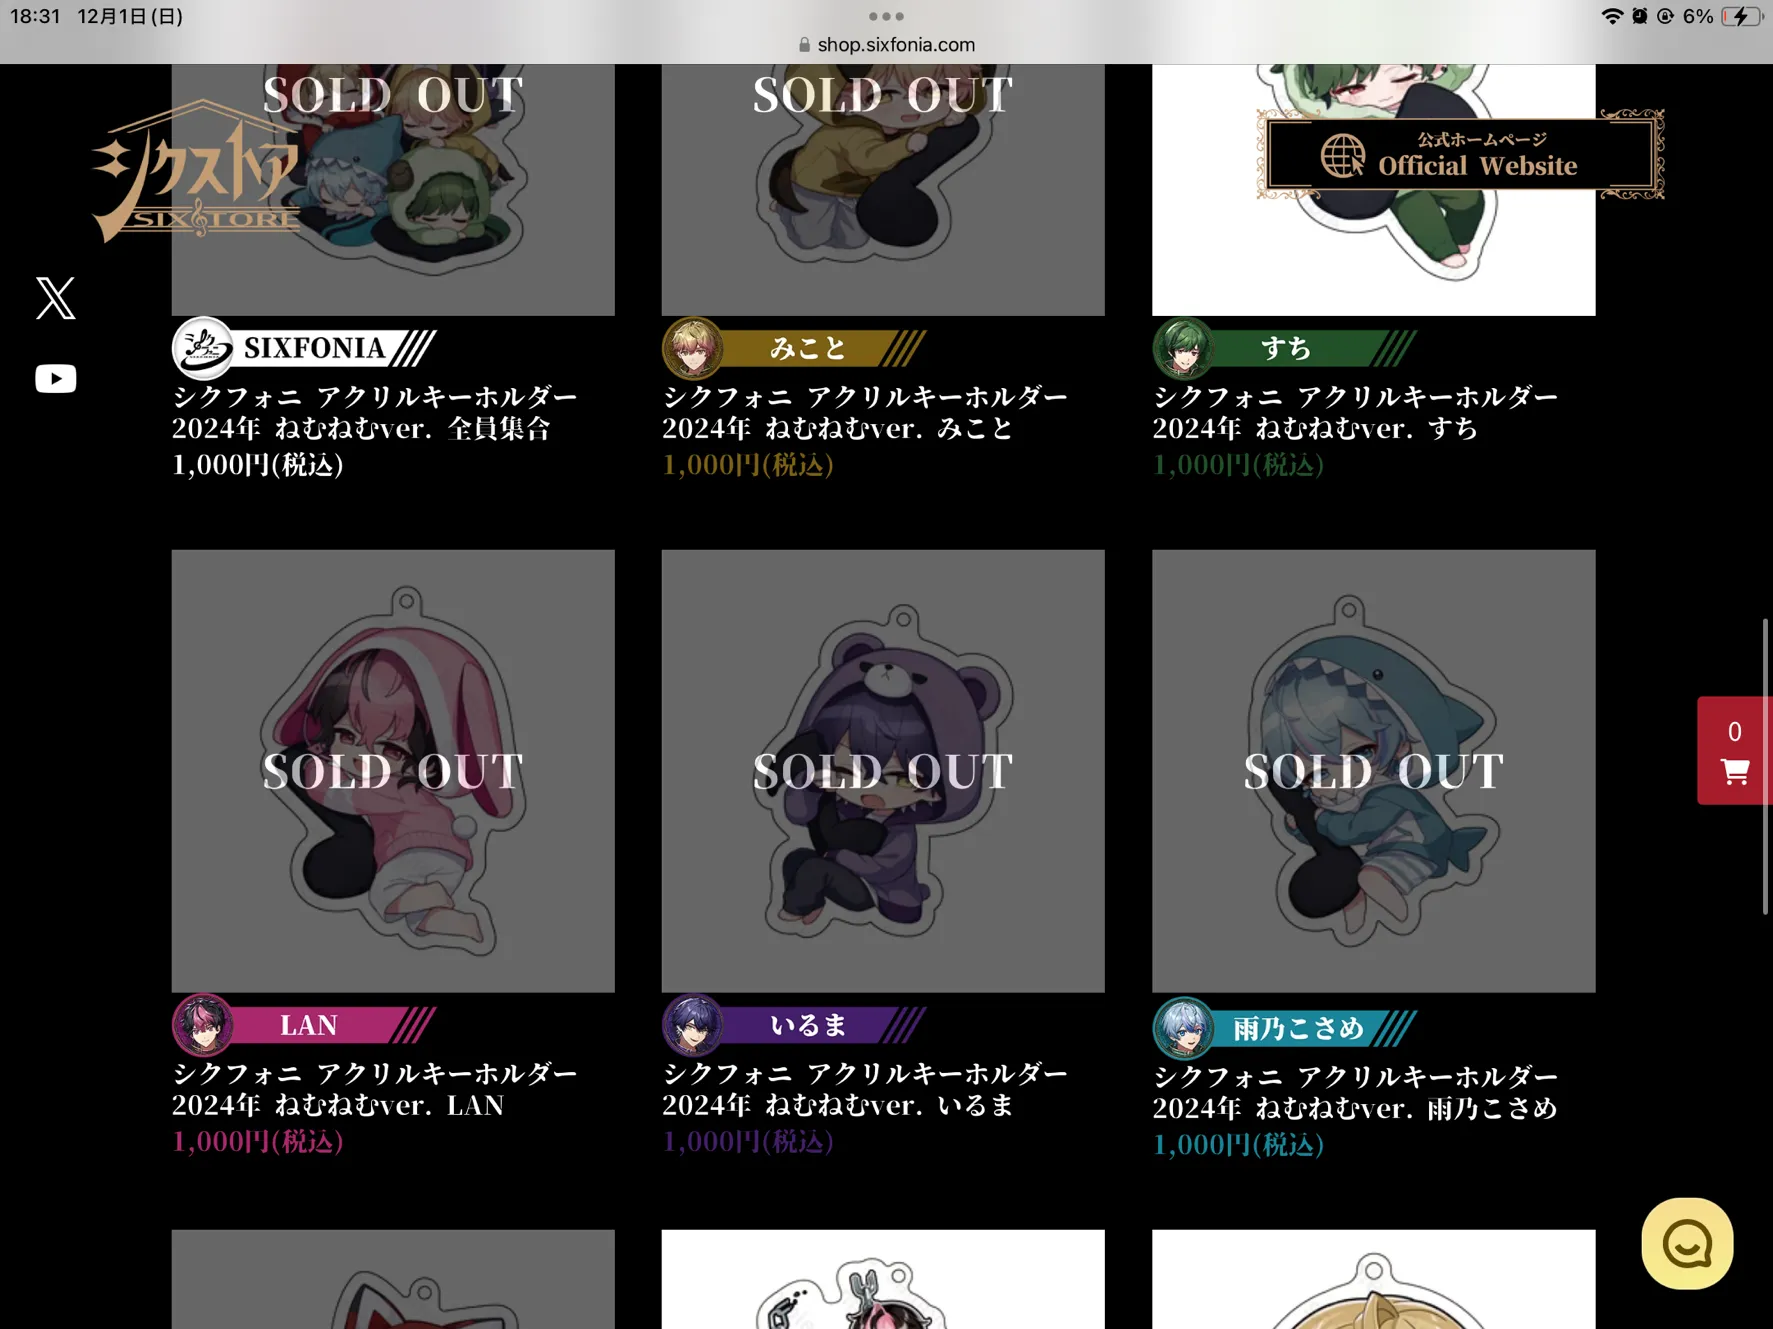Open the yellow chat support bubble
The image size is (1773, 1329).
click(1687, 1243)
